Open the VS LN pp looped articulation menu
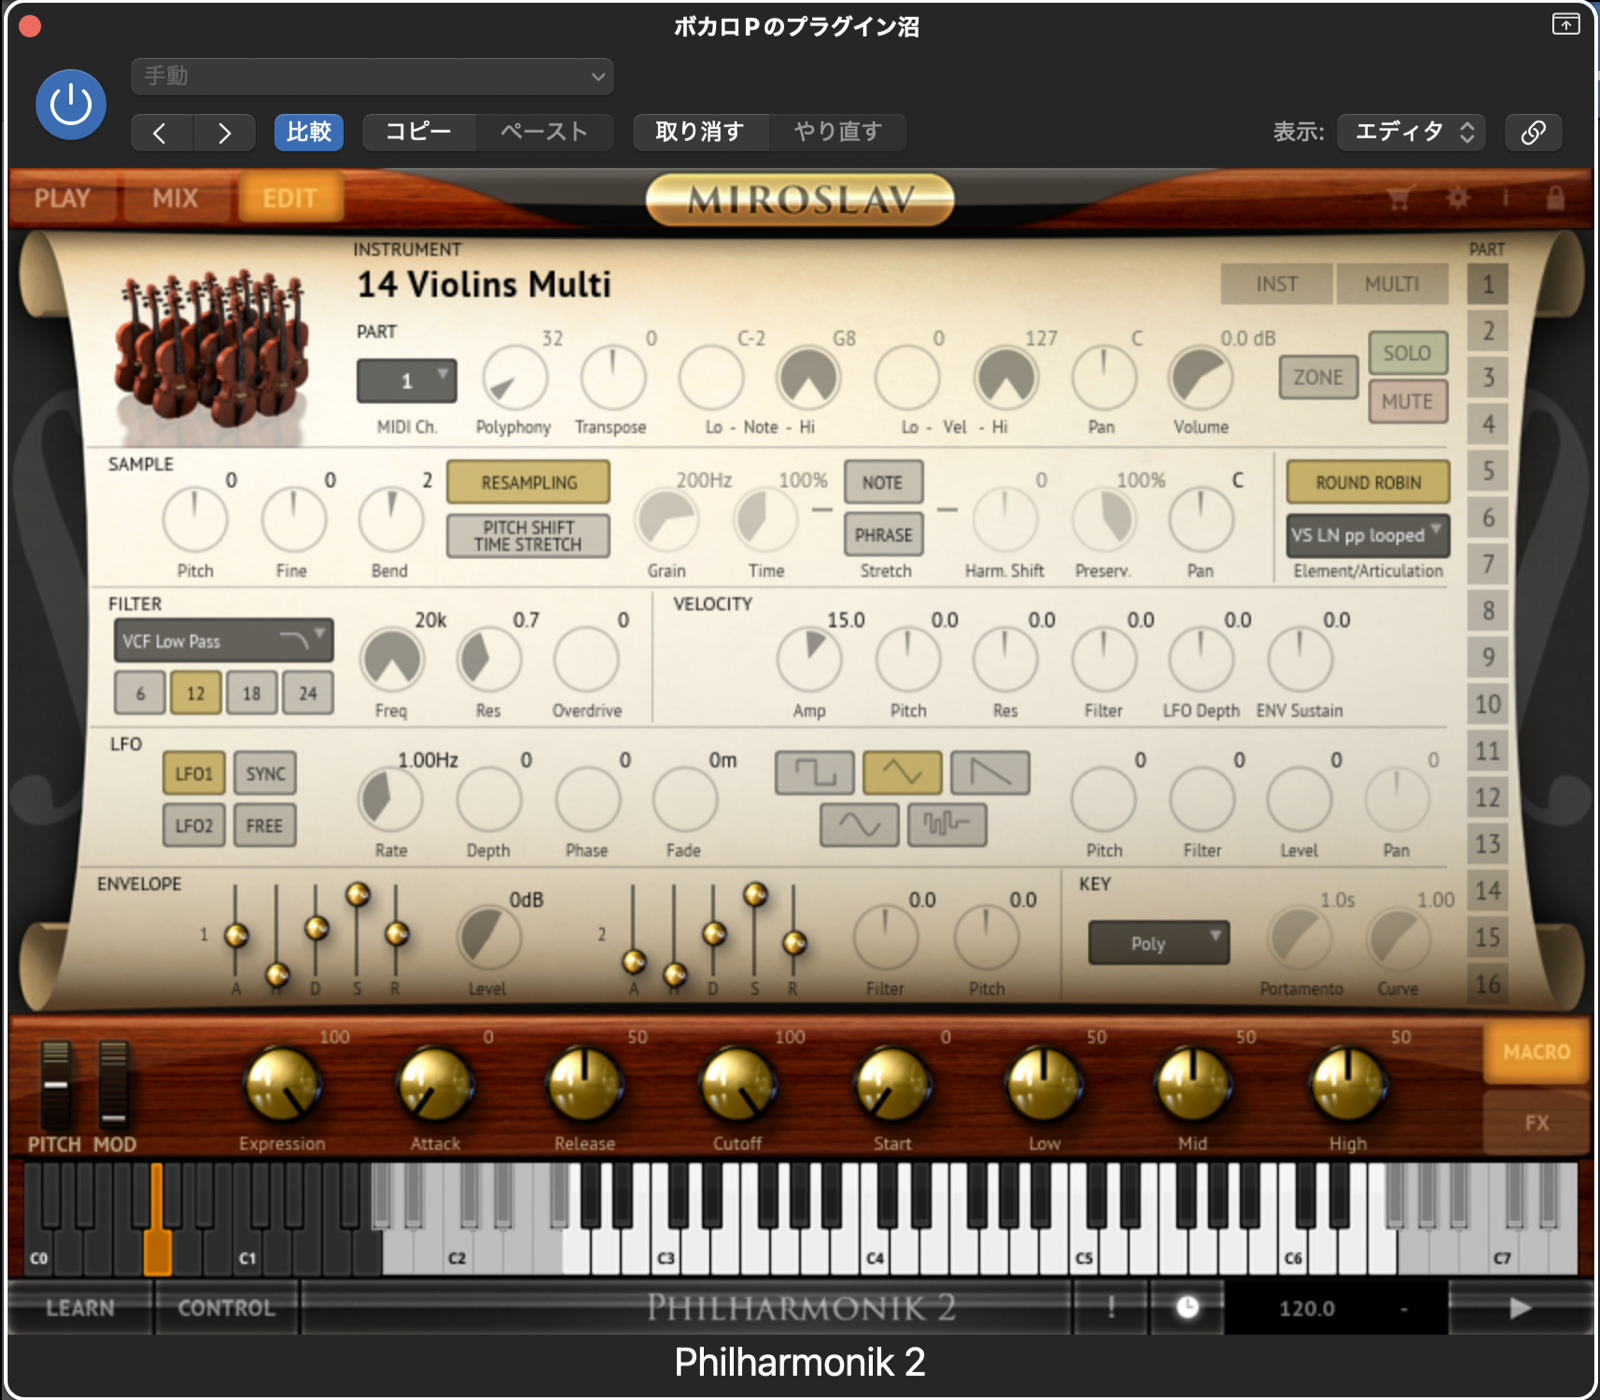Screen dimensions: 1600x1400 (x=1368, y=535)
